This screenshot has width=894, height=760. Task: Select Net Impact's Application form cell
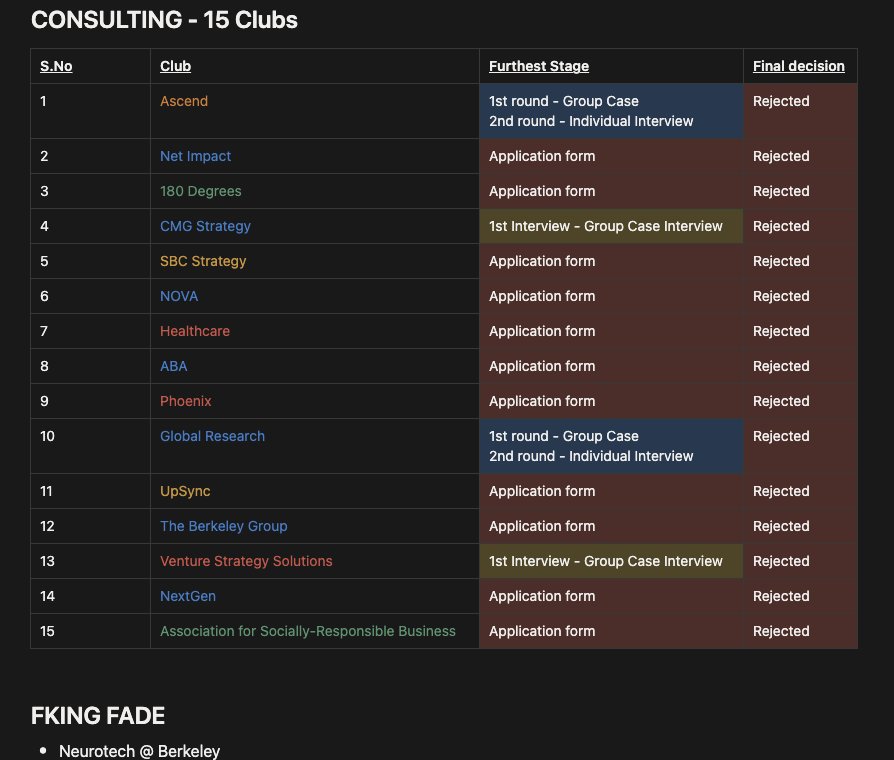611,156
